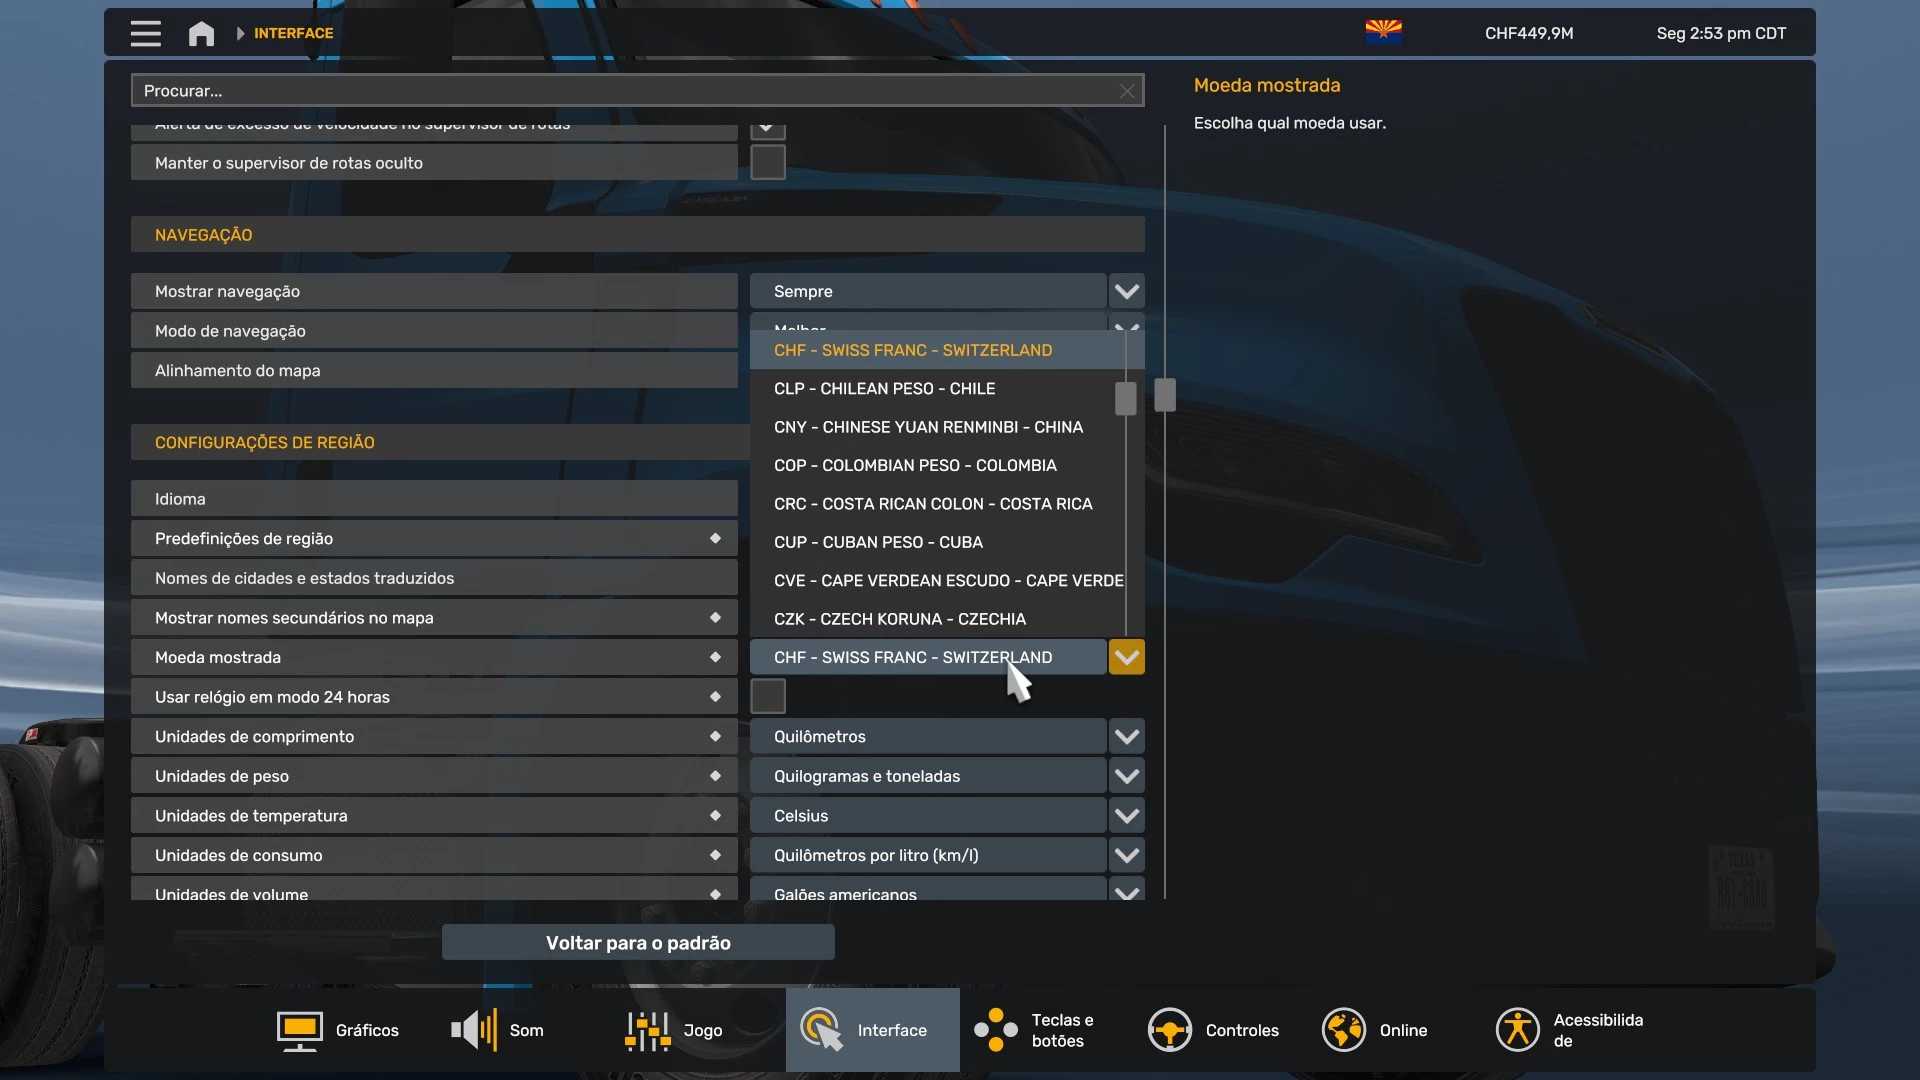
Task: Select 'CNY - Chinese Yuan Renminbi' option
Action: pos(927,427)
